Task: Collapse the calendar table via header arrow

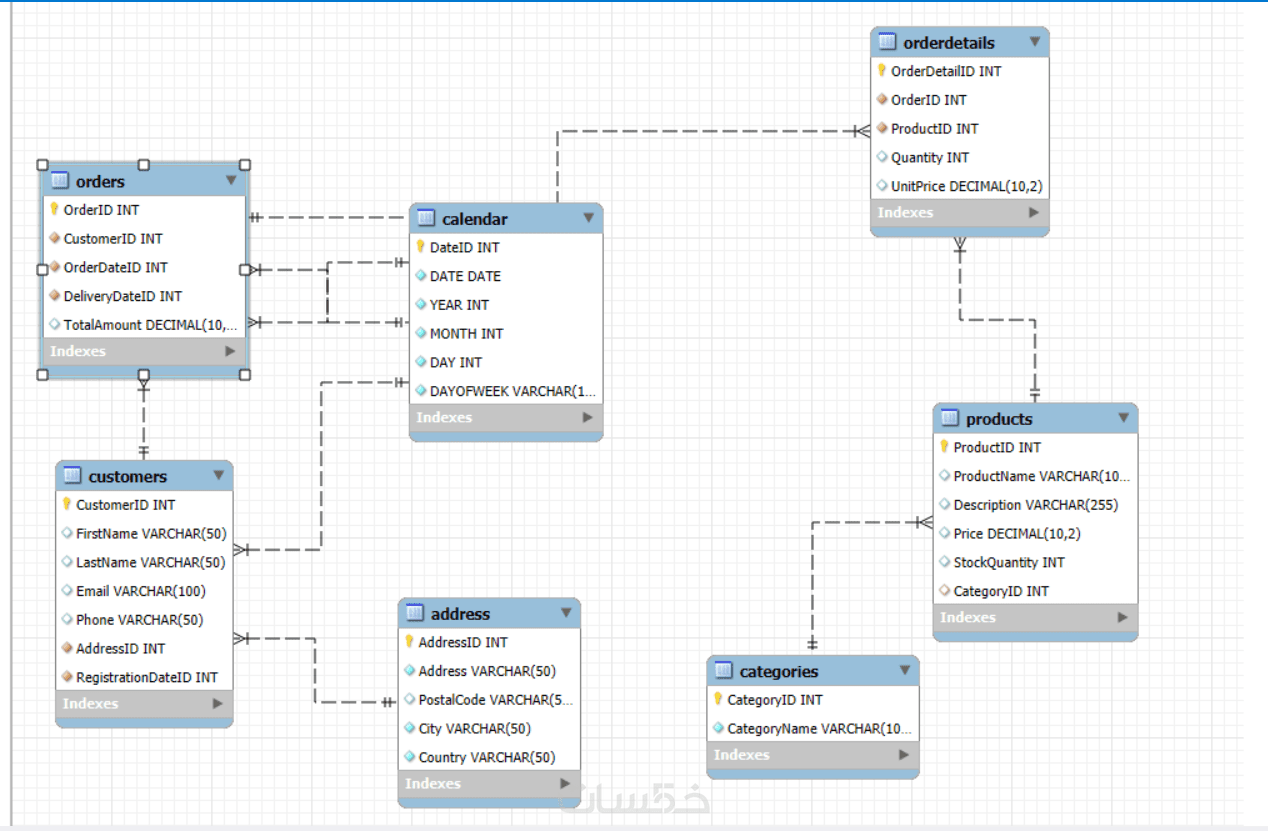Action: click(x=589, y=219)
